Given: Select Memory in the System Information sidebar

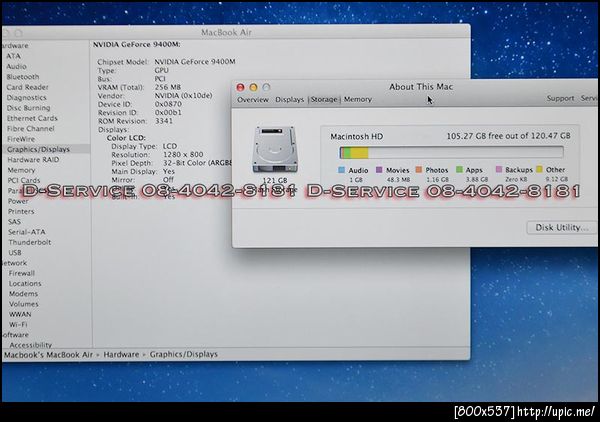Looking at the screenshot, I should pos(21,170).
